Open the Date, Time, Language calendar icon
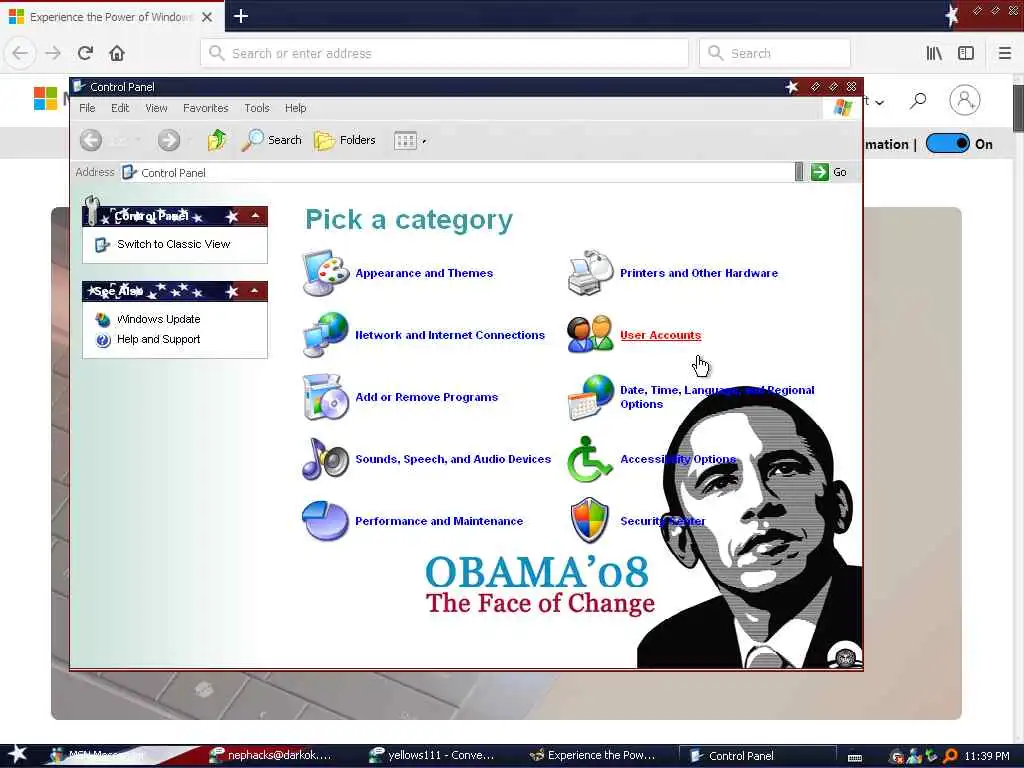Screen dimensions: 1024x768 [x=590, y=396]
